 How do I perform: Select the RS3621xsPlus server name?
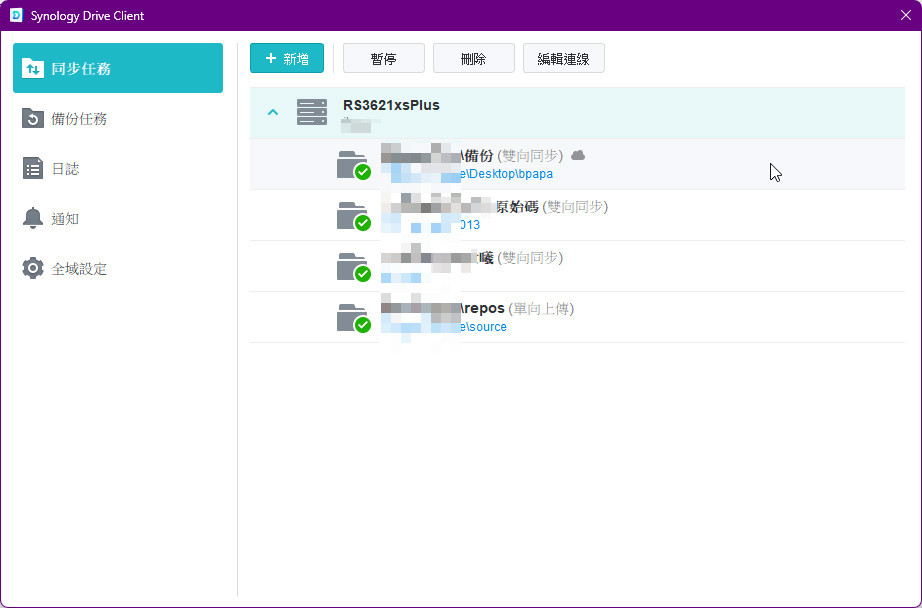tap(391, 105)
